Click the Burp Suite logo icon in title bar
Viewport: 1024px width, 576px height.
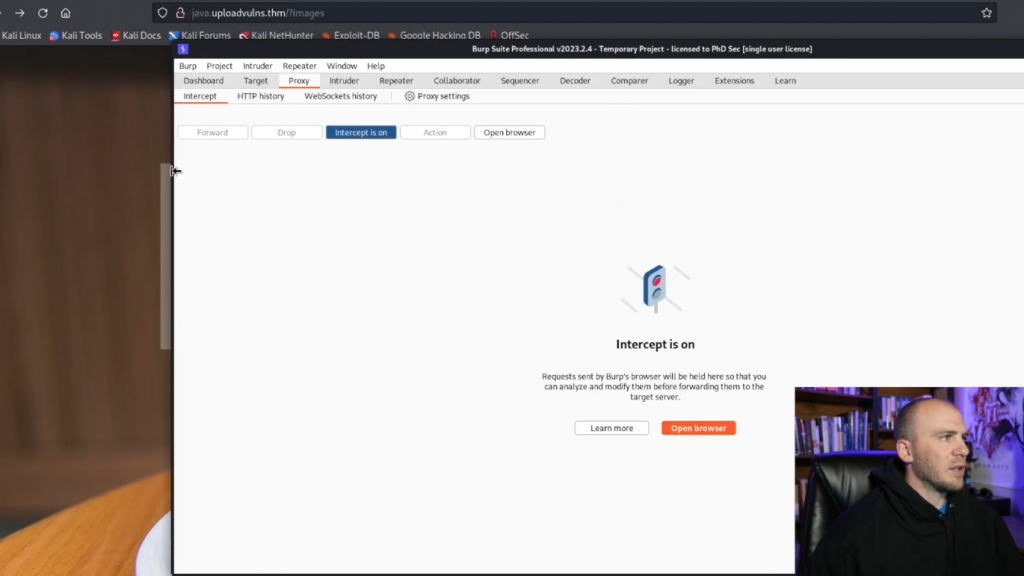click(x=183, y=49)
